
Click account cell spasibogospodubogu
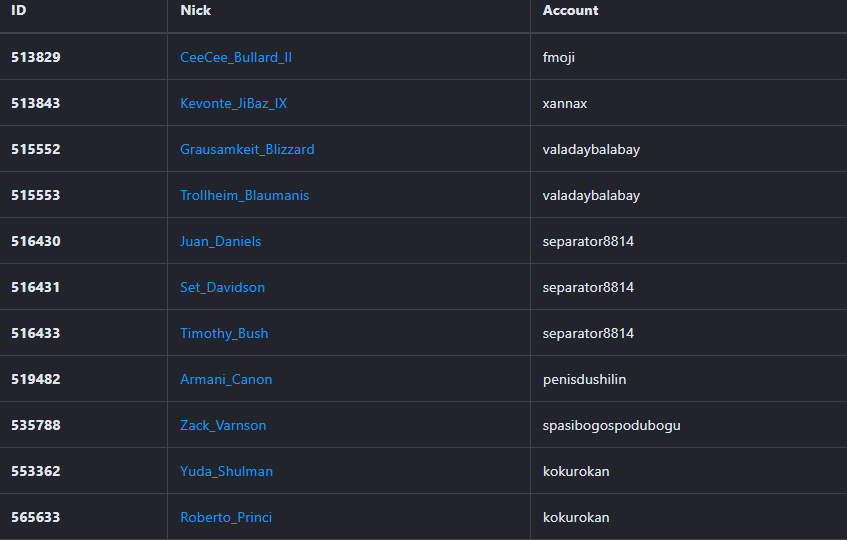coord(611,426)
